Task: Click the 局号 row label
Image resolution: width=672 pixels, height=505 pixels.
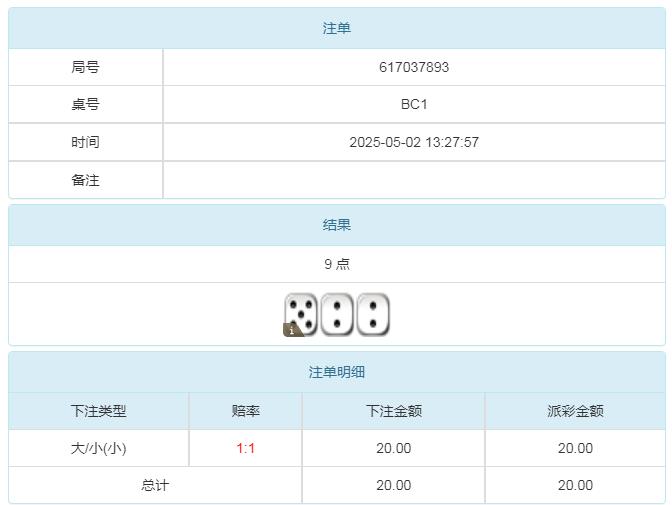Action: click(86, 67)
